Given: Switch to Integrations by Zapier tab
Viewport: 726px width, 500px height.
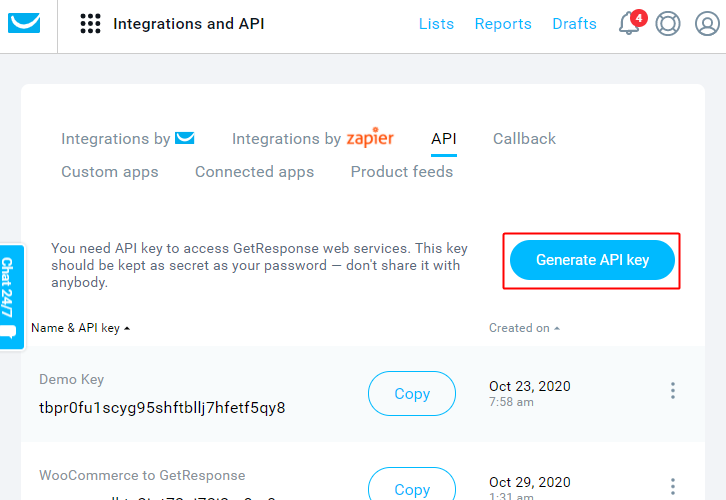Looking at the screenshot, I should [313, 138].
